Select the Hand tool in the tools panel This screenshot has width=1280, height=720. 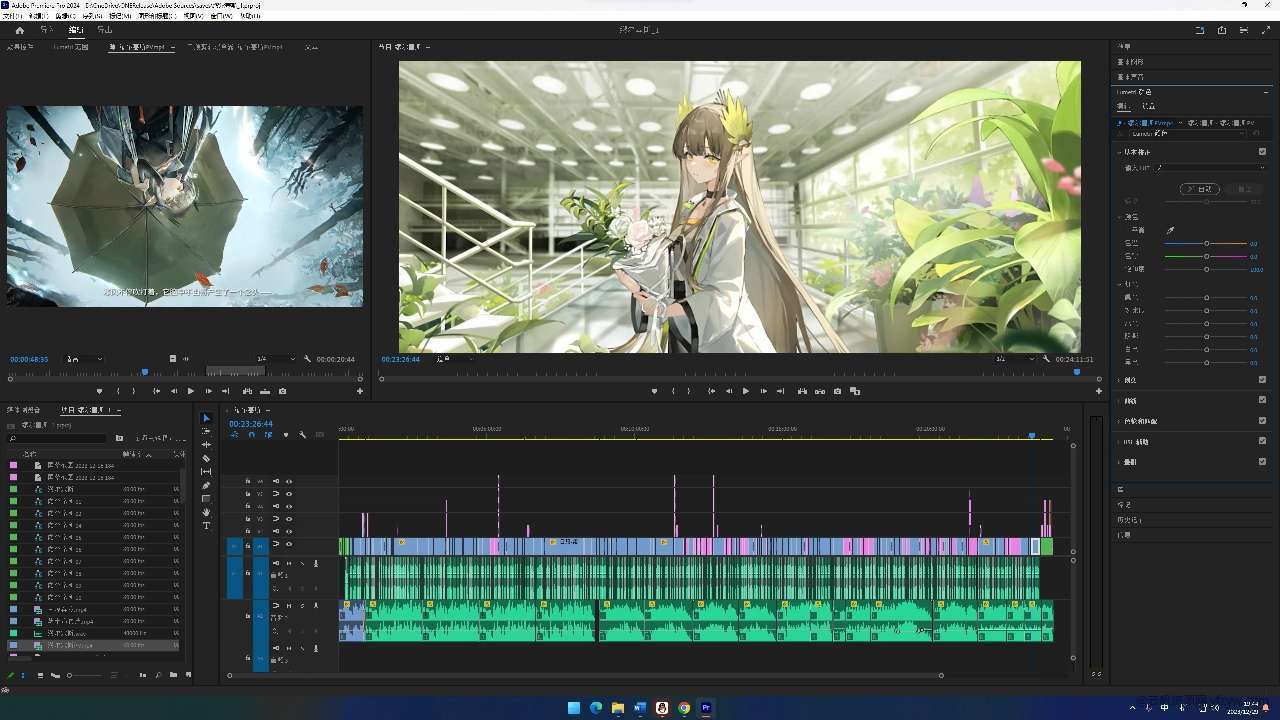tap(206, 512)
